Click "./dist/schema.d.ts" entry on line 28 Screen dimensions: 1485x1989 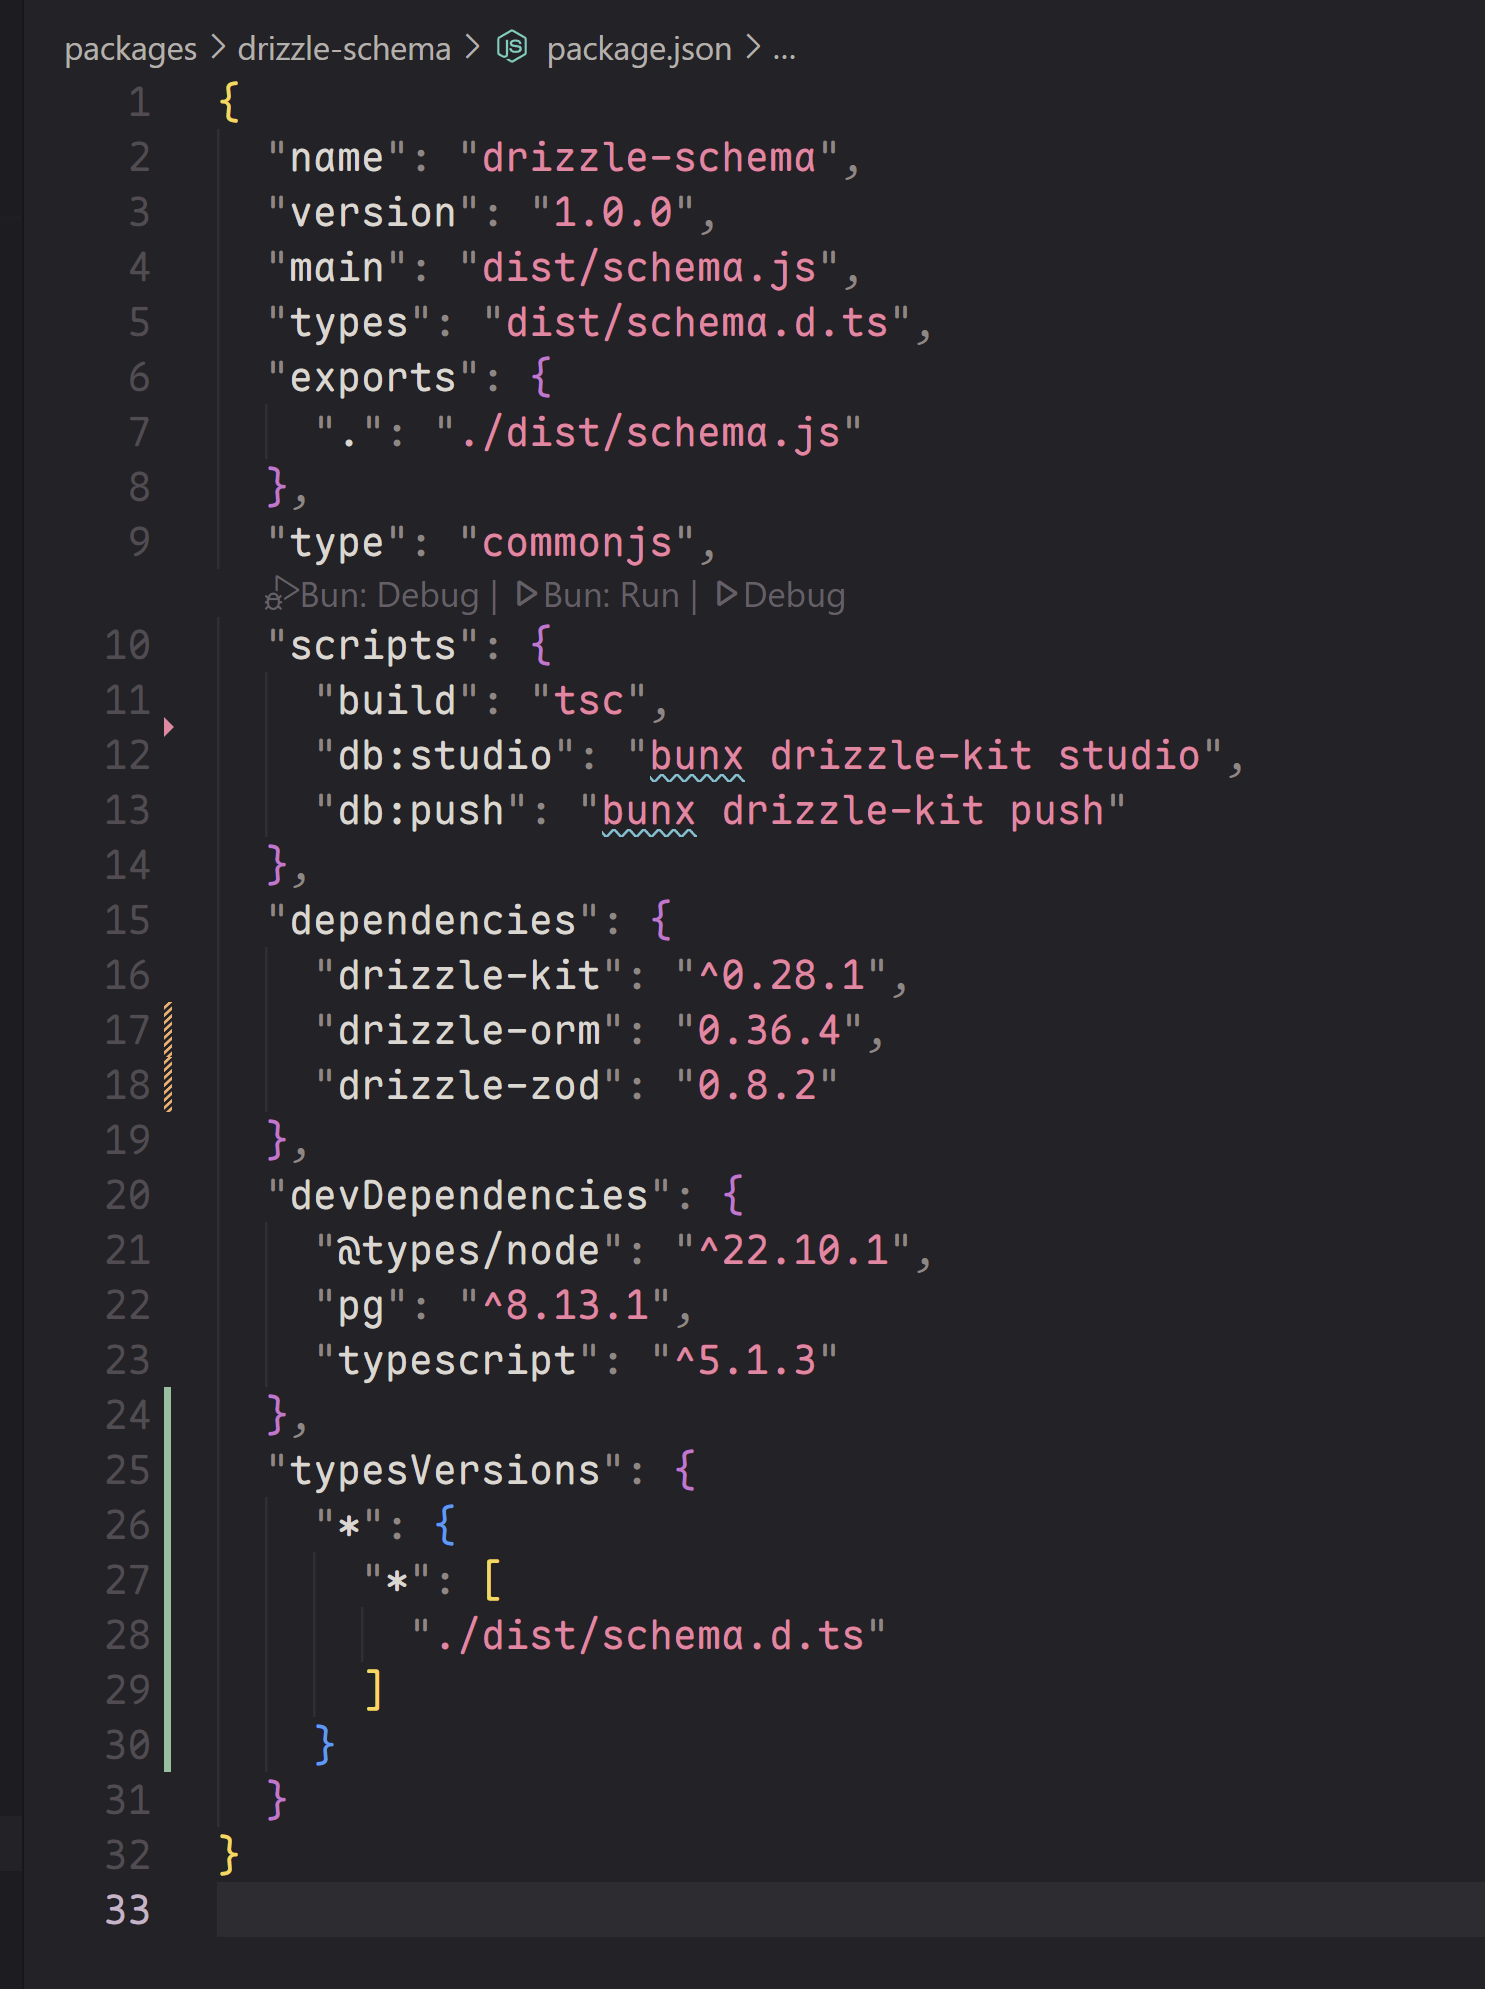(649, 1636)
